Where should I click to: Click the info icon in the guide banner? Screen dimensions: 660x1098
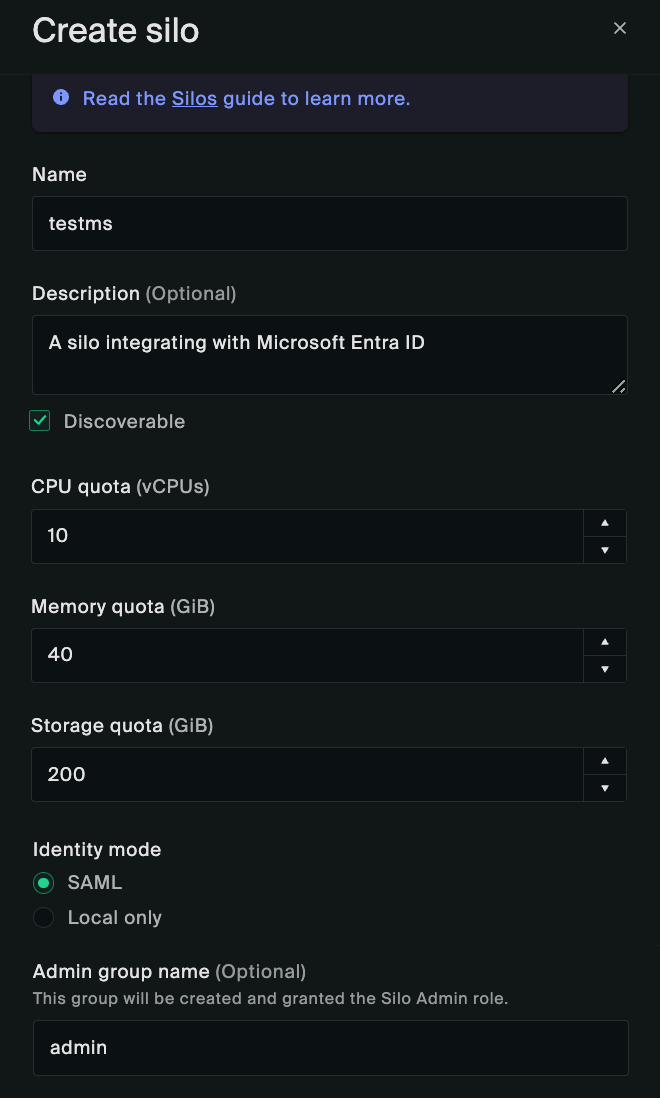[61, 98]
